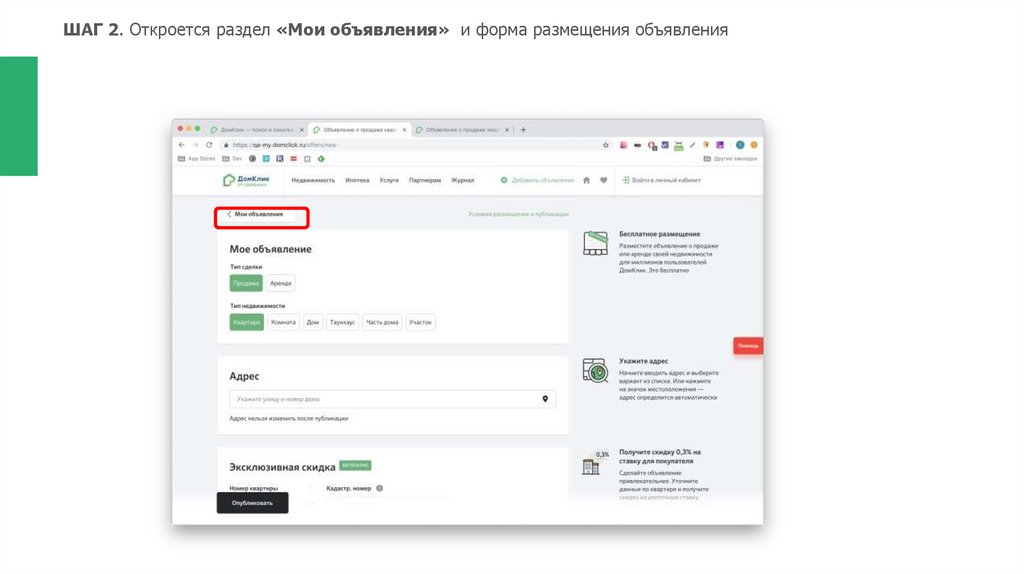Select Дом property type
The width and height of the screenshot is (1024, 574).
click(x=313, y=322)
